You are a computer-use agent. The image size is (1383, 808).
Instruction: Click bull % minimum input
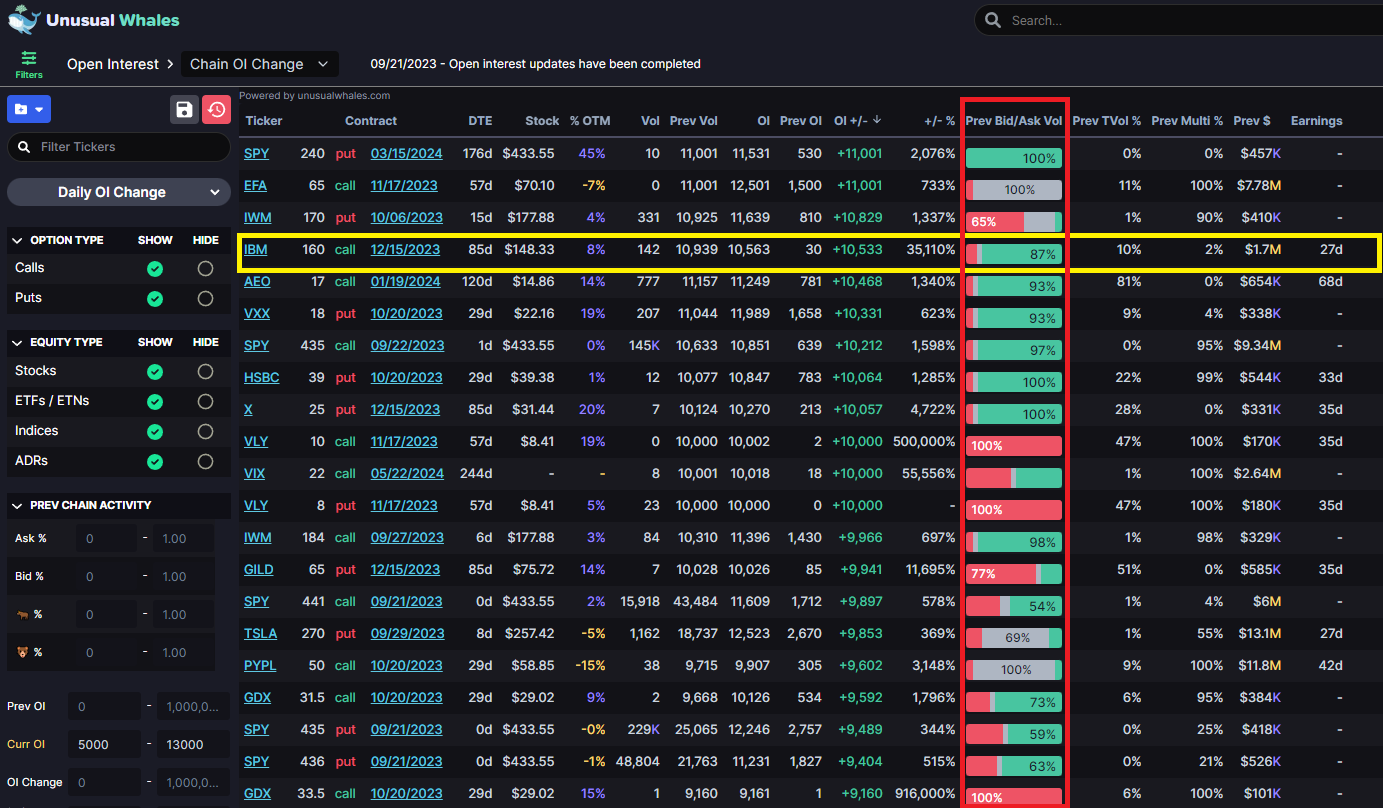point(106,614)
